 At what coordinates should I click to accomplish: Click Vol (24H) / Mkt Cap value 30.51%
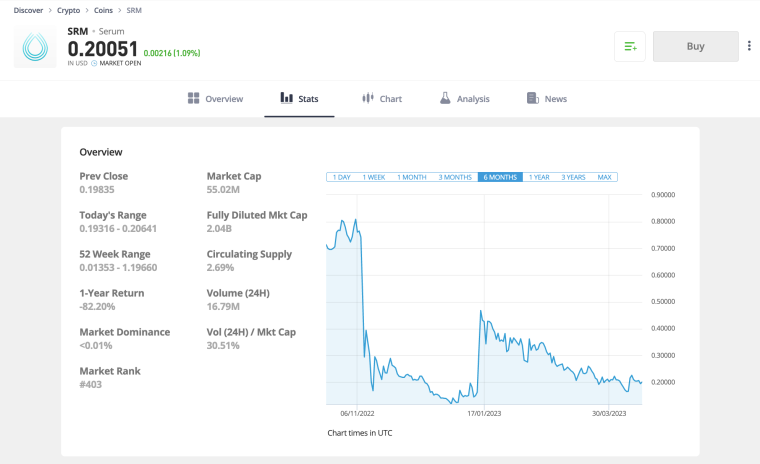pyautogui.click(x=223, y=346)
